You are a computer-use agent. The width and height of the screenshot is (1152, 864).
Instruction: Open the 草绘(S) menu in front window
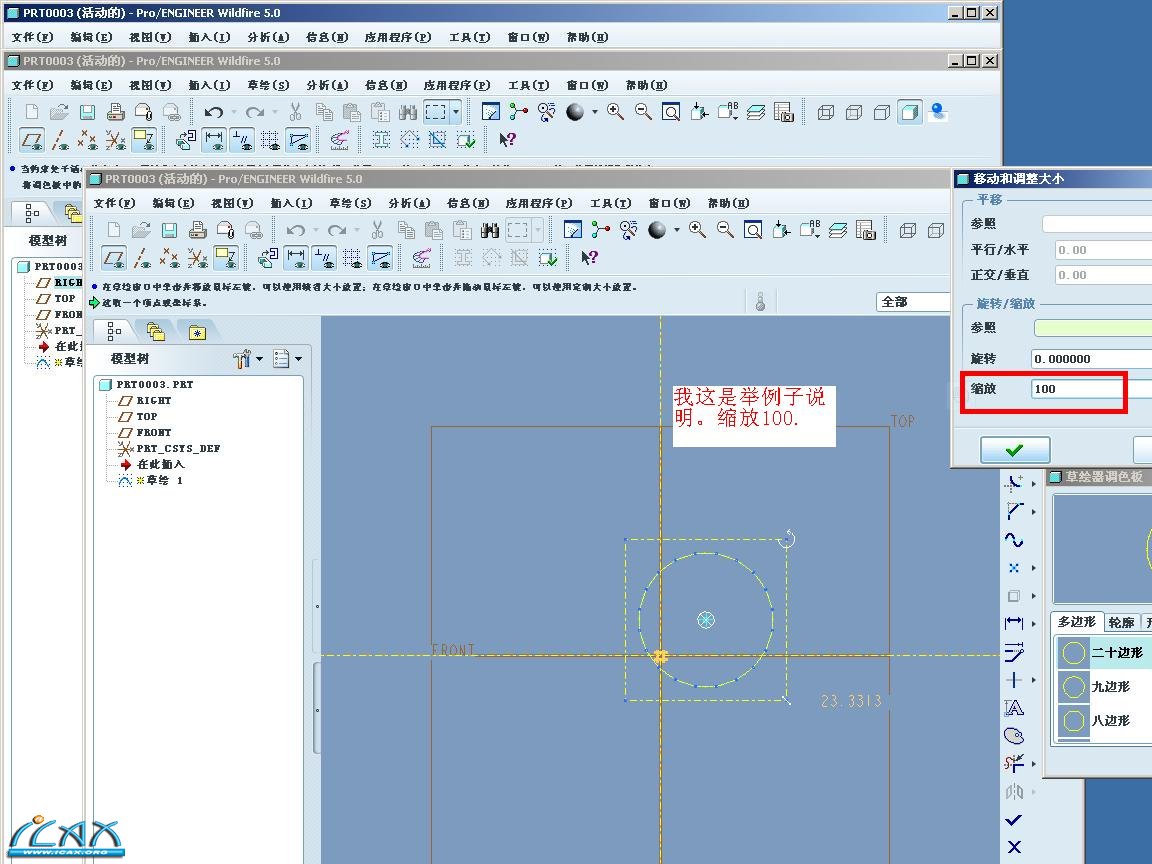tap(350, 203)
